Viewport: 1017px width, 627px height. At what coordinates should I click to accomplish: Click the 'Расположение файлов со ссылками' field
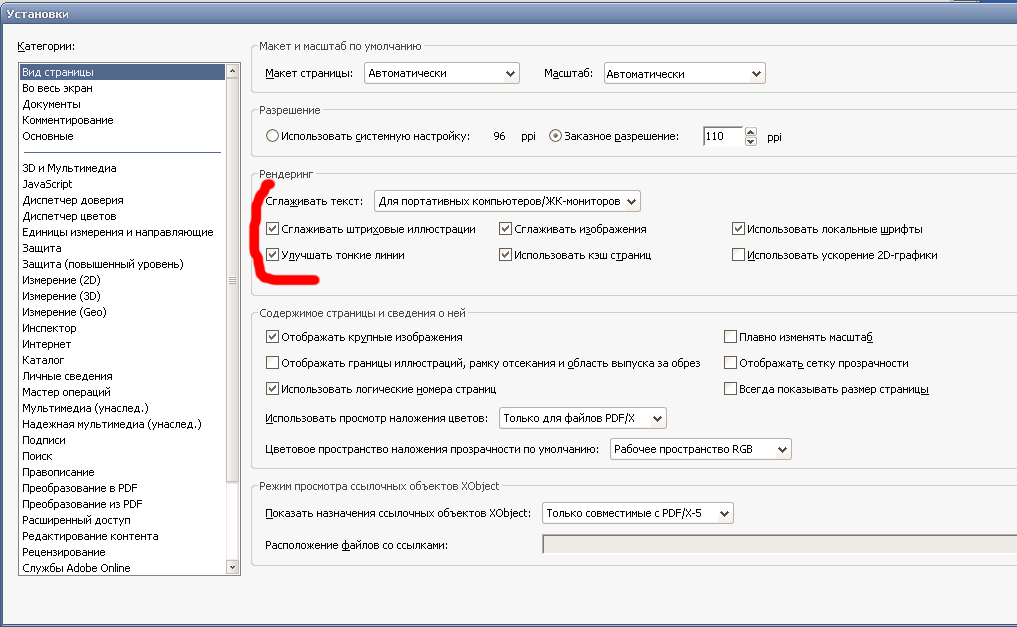pyautogui.click(x=778, y=545)
